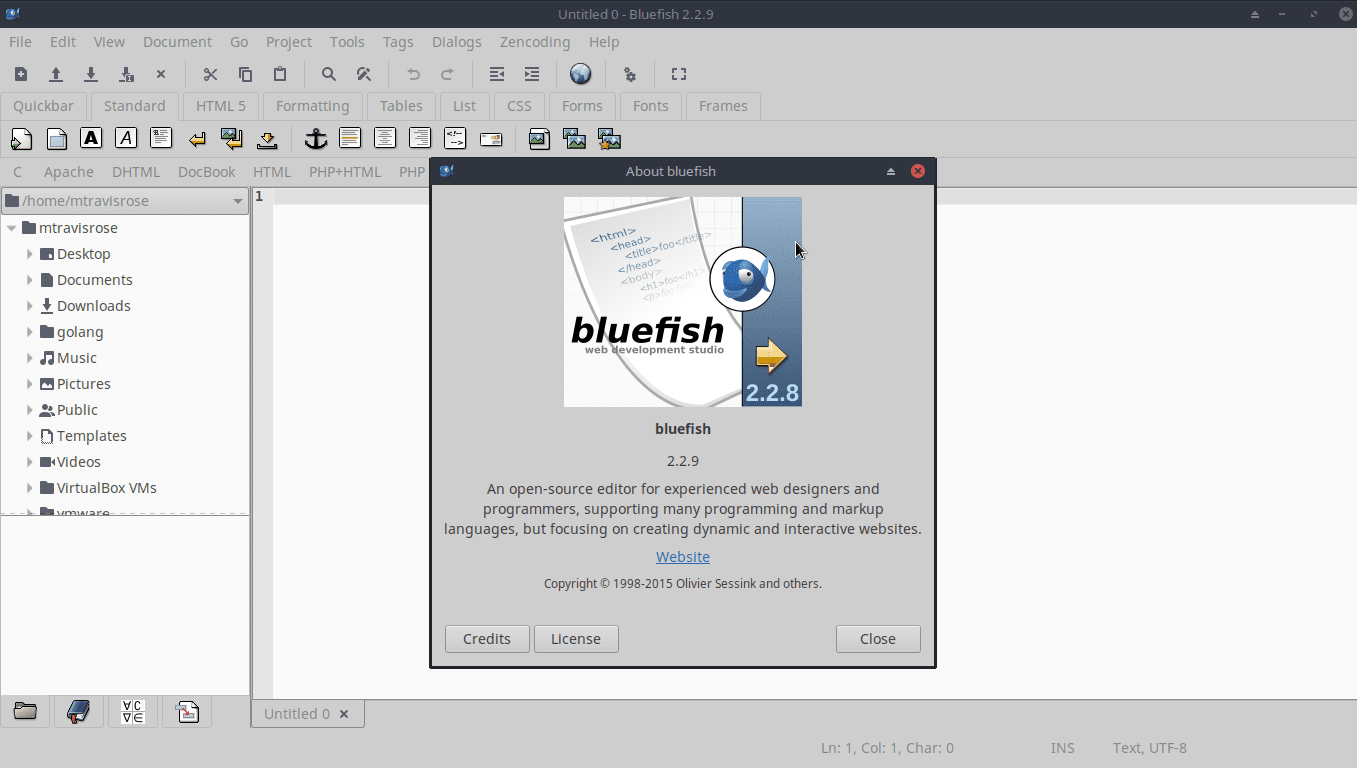Expand the Documents folder arrow
This screenshot has width=1357, height=768.
tap(30, 280)
